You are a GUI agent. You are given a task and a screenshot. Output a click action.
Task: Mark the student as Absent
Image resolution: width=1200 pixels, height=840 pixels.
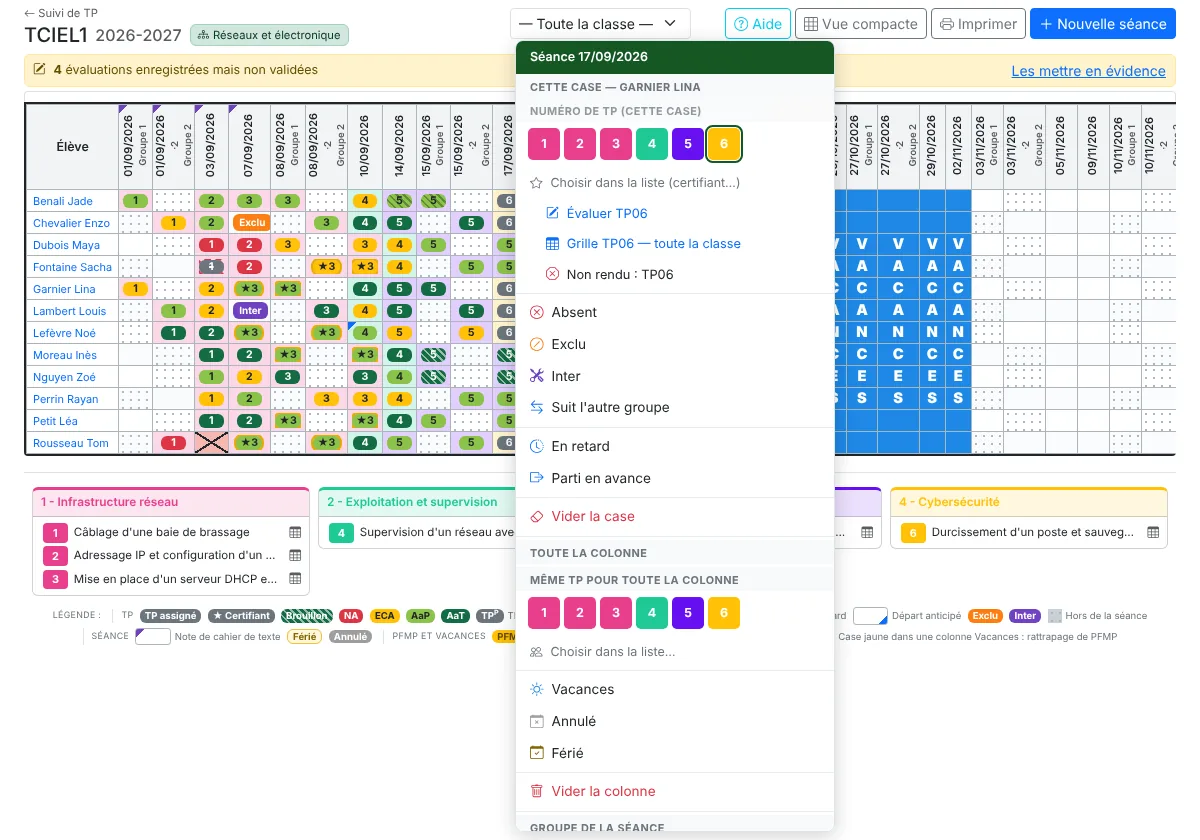pos(675,312)
